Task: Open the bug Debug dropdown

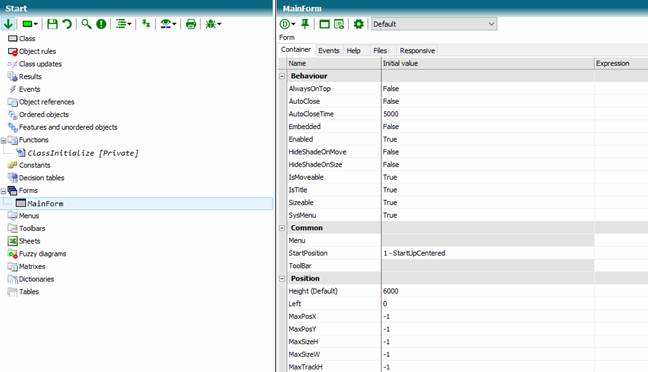Action: (213, 24)
